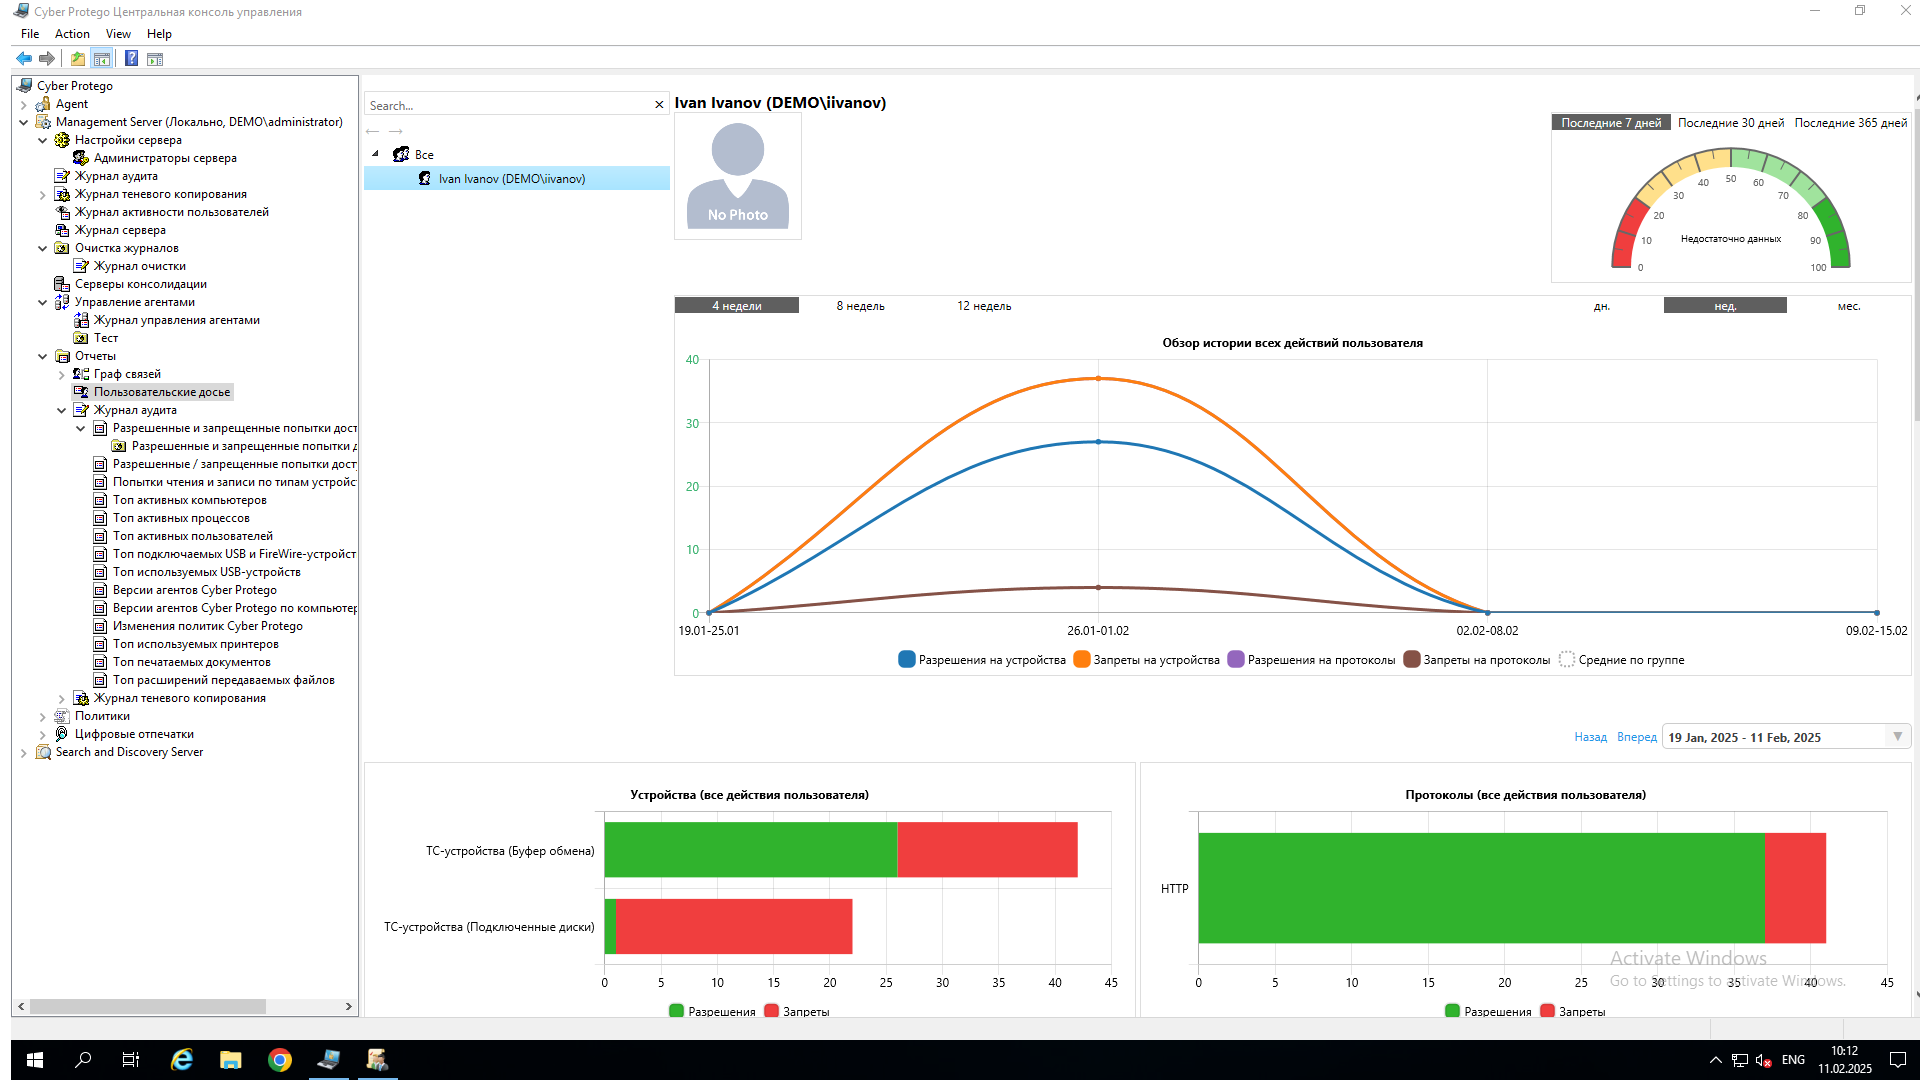Click the Назад link

(1590, 737)
